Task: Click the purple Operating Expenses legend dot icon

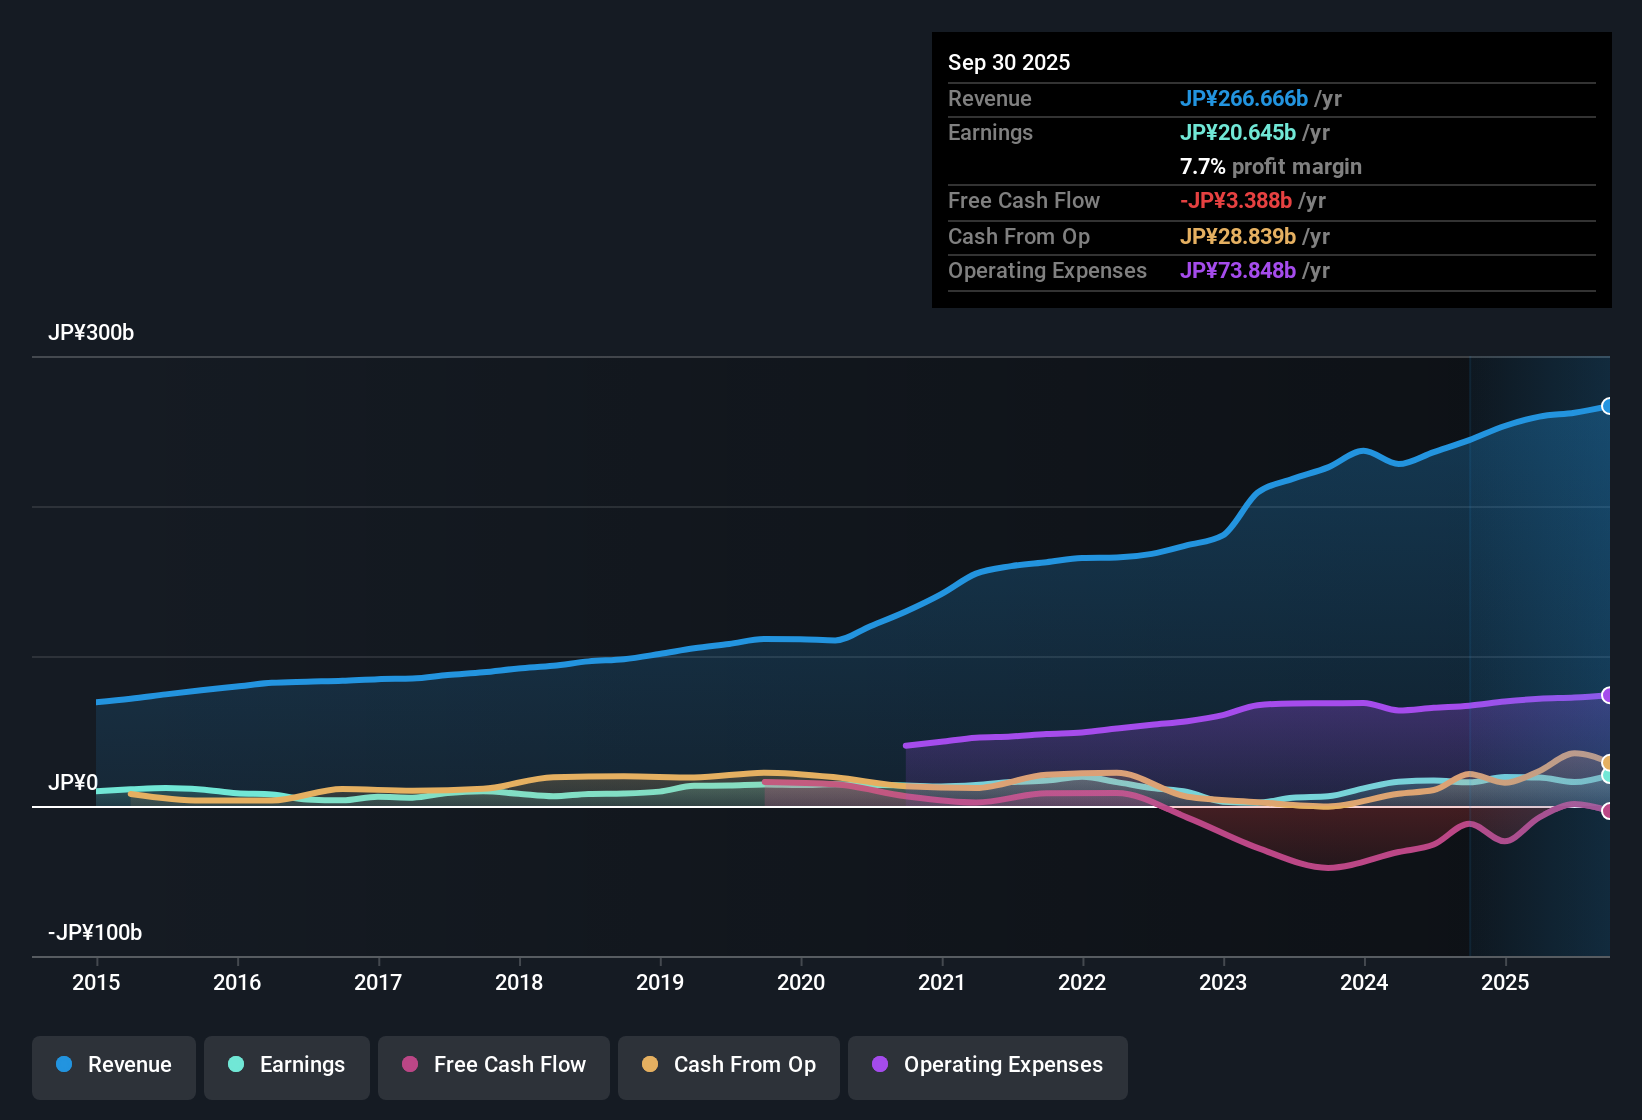Action: point(880,1065)
